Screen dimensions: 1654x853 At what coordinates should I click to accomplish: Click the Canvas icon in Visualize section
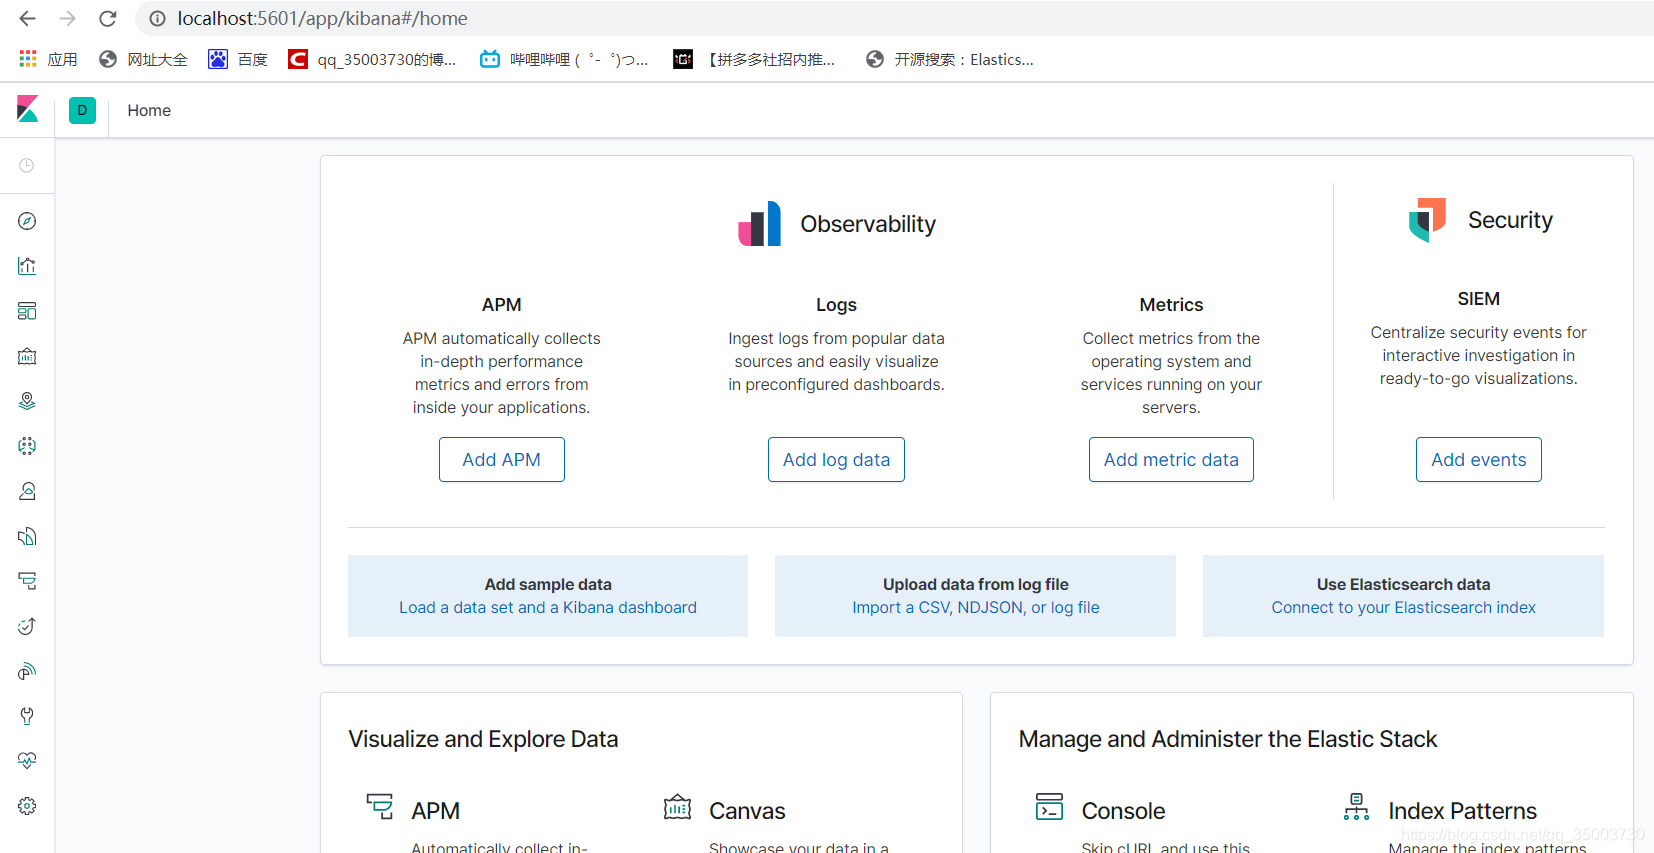coord(677,806)
